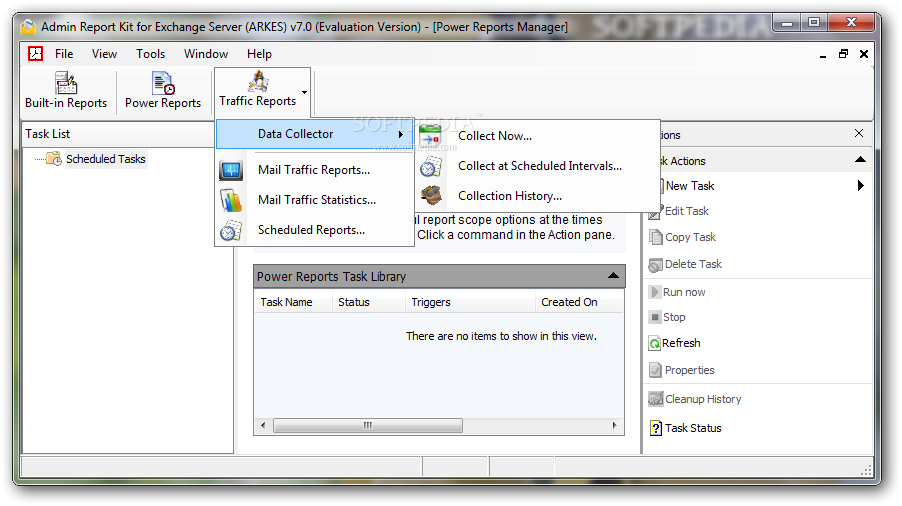Image resolution: width=902 pixels, height=506 pixels.
Task: Click the task library scroll left arrow
Action: pos(263,426)
